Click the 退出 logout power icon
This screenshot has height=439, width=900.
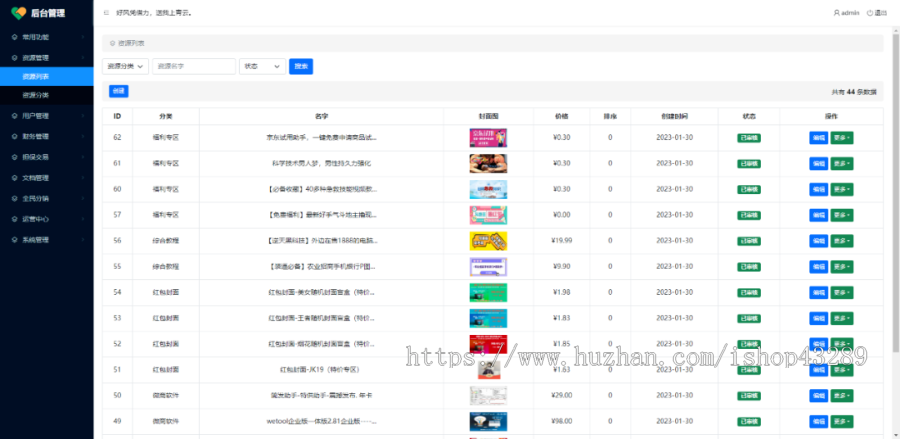click(870, 13)
